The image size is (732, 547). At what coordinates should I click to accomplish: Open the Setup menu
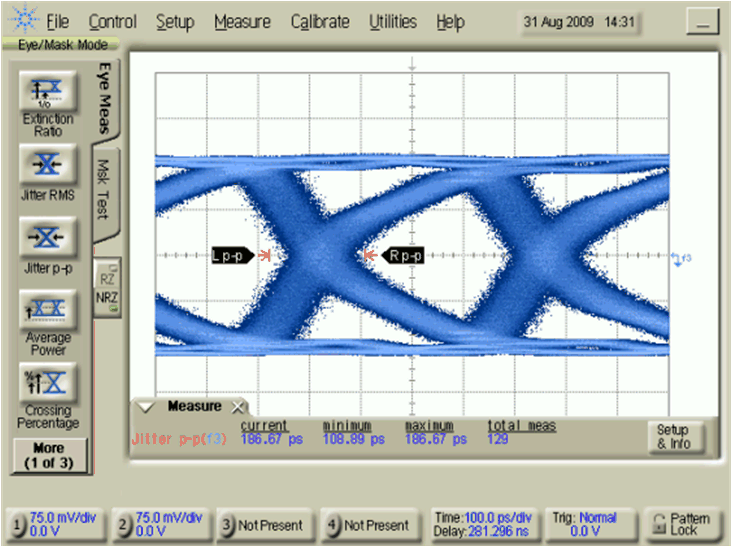click(175, 22)
